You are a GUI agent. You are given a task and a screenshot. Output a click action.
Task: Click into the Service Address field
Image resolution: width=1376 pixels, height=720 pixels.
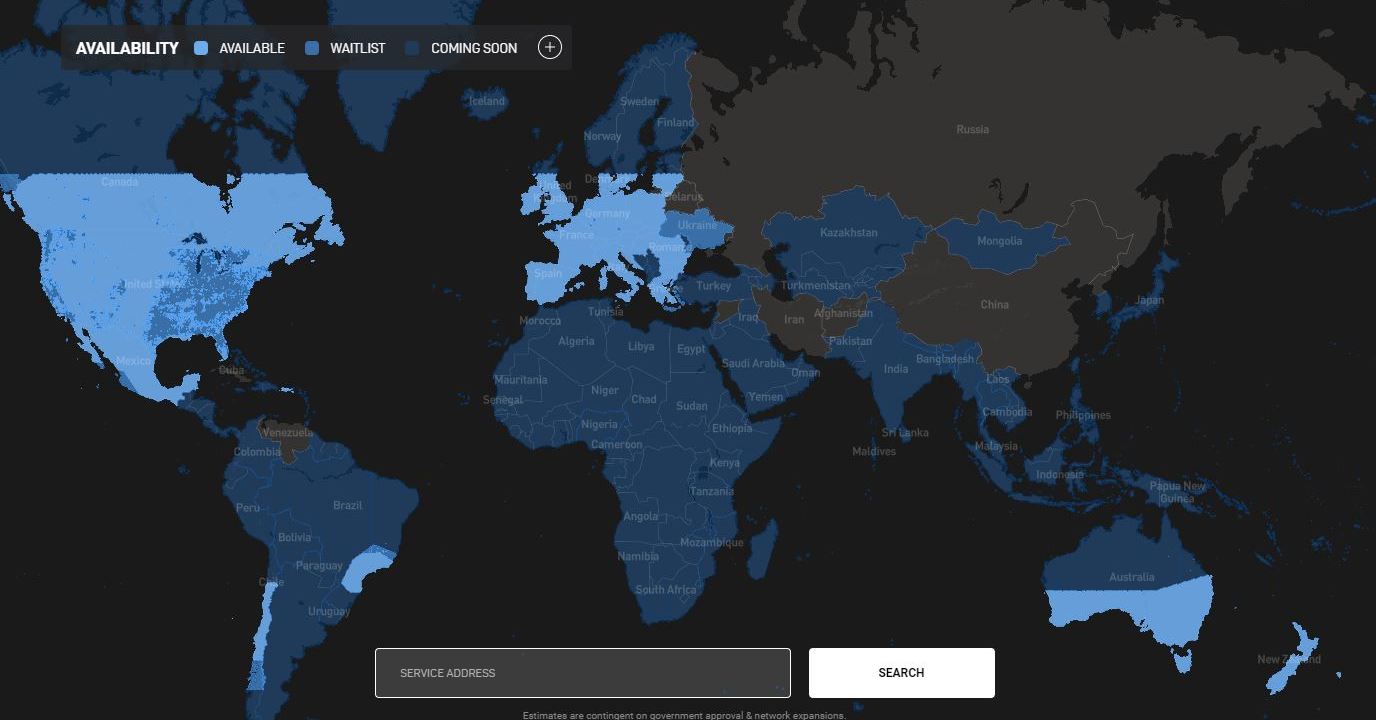point(582,673)
